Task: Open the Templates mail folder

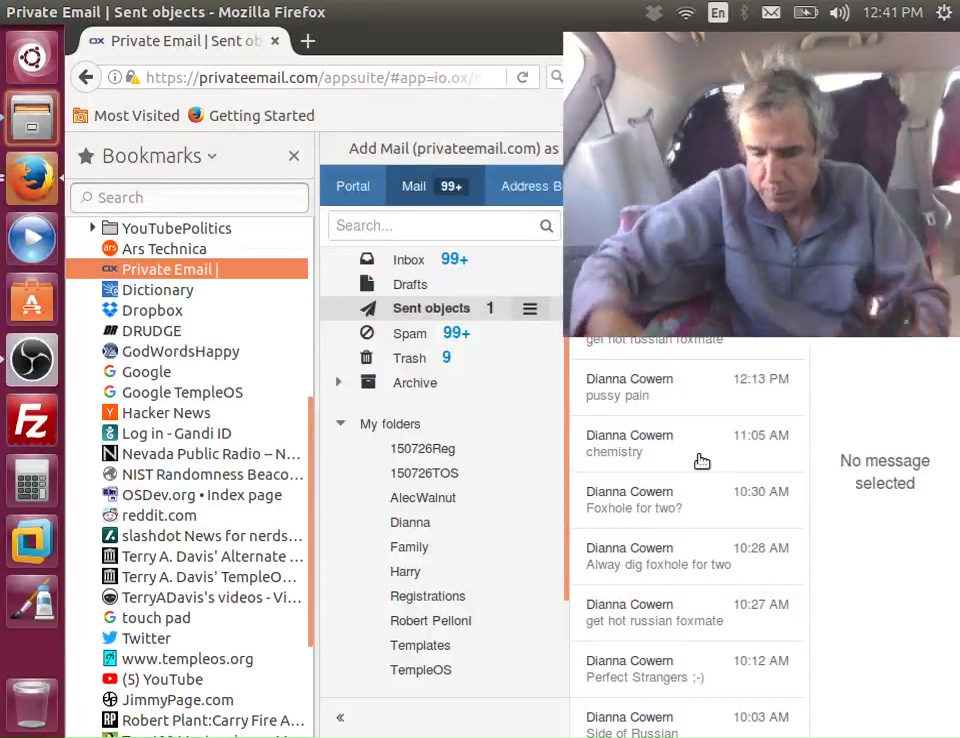Action: 420,646
